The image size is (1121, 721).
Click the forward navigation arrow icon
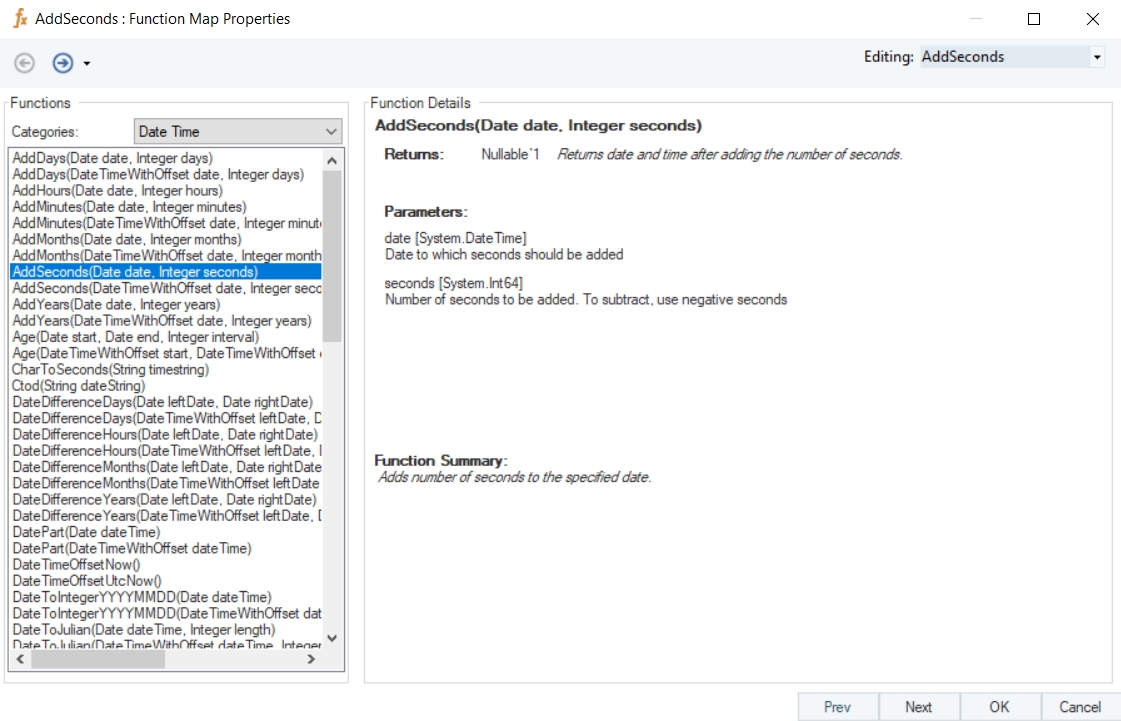click(63, 63)
